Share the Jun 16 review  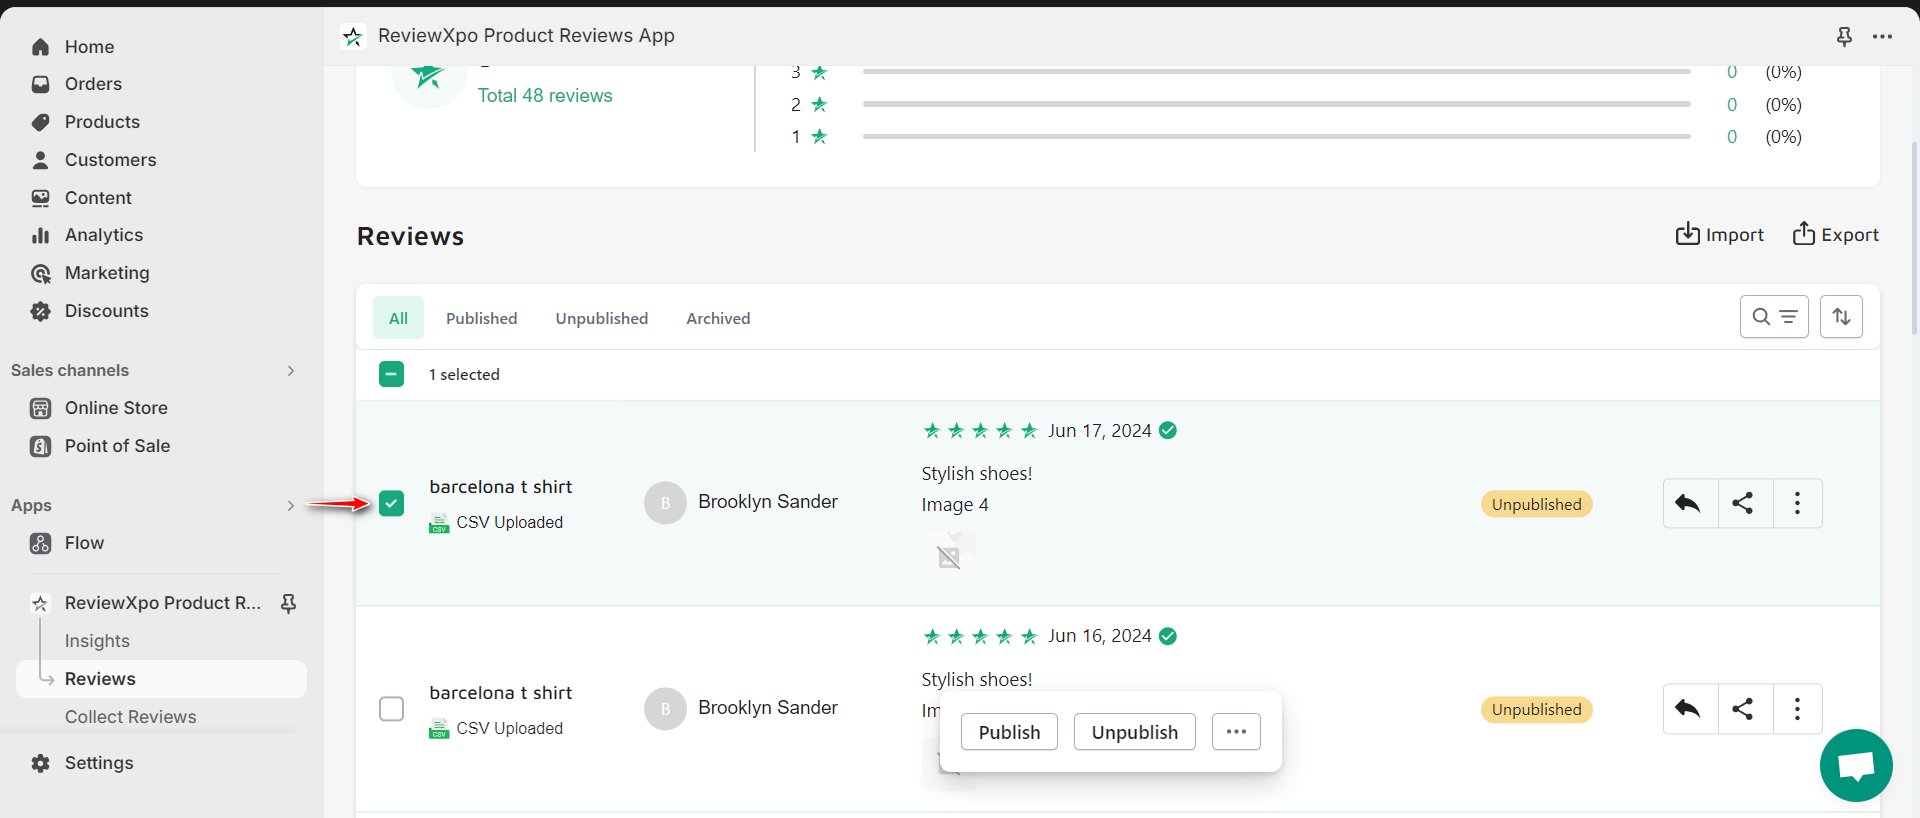tap(1744, 709)
